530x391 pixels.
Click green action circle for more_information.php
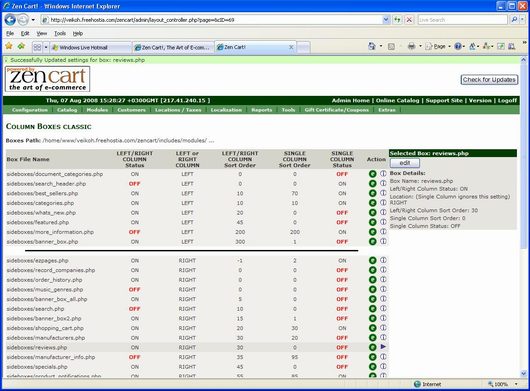tap(372, 232)
